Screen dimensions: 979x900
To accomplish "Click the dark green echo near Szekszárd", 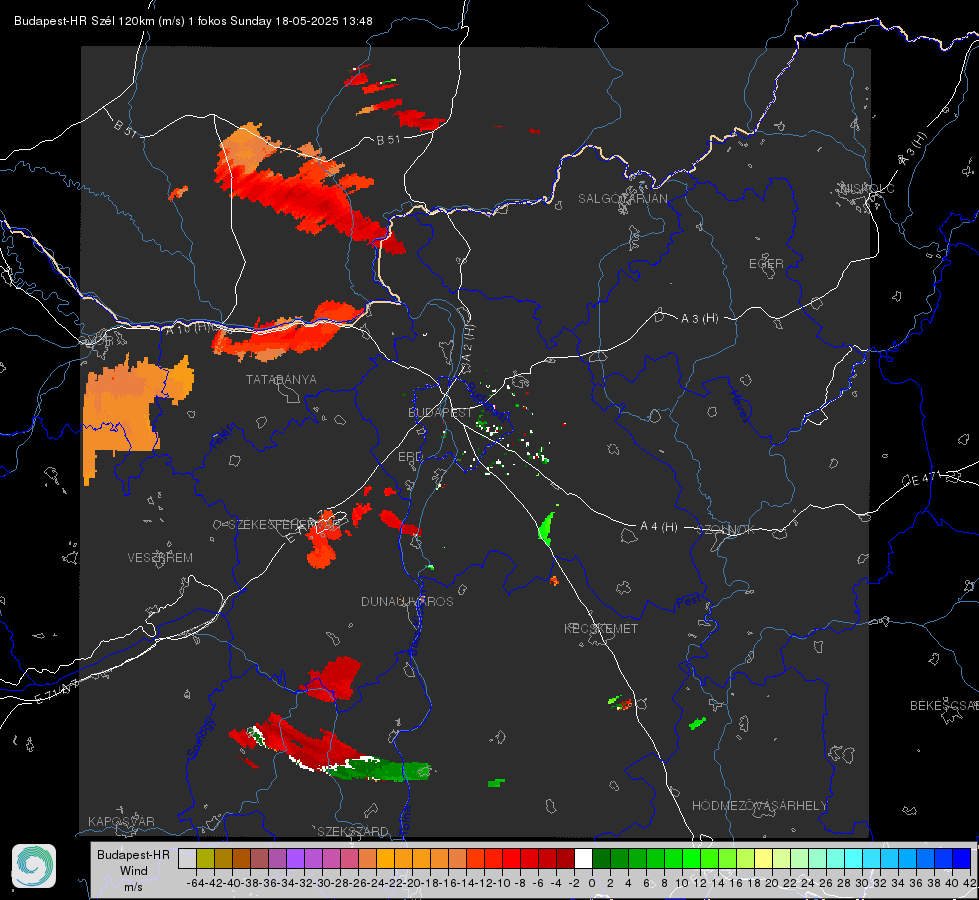I will tap(381, 769).
